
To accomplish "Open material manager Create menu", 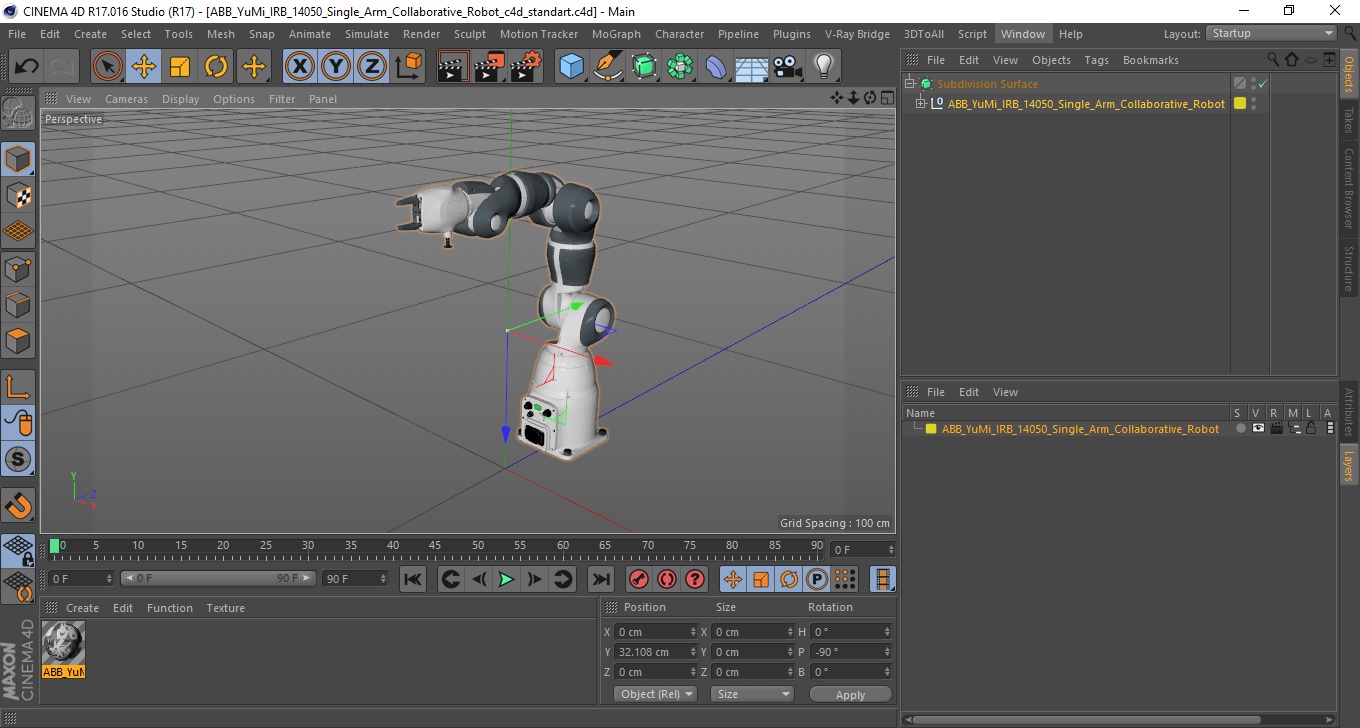I will pyautogui.click(x=82, y=608).
